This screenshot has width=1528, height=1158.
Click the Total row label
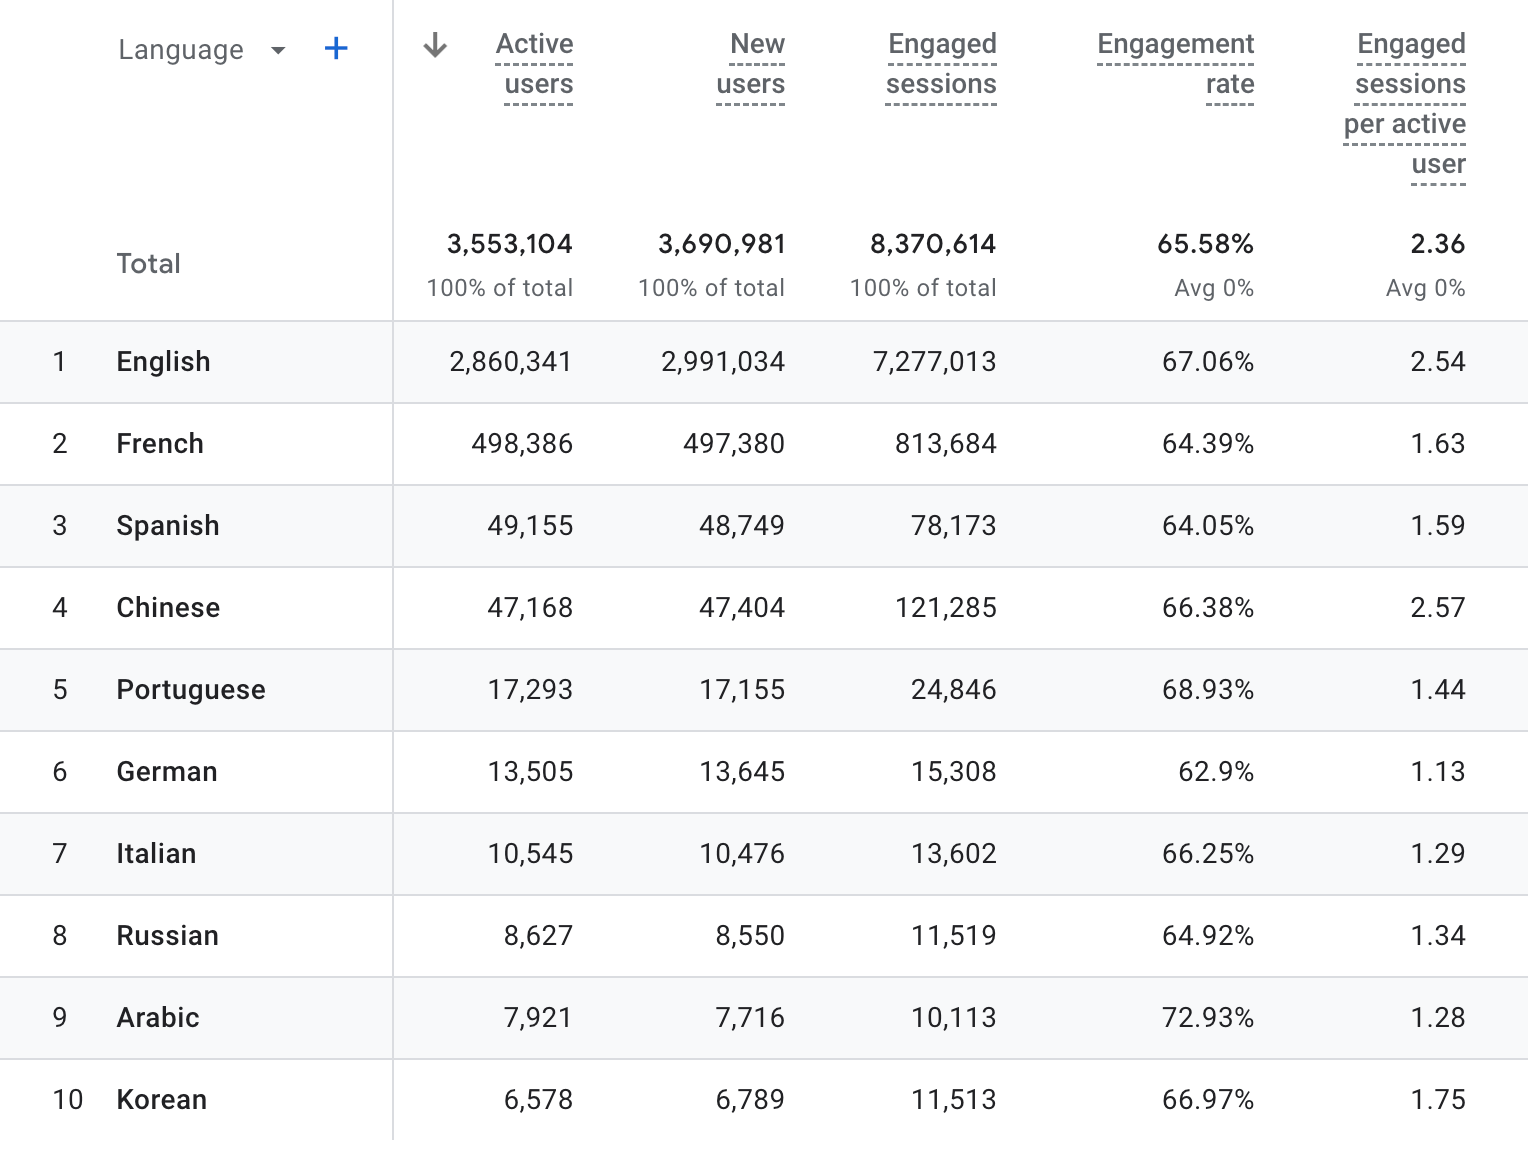tap(149, 264)
